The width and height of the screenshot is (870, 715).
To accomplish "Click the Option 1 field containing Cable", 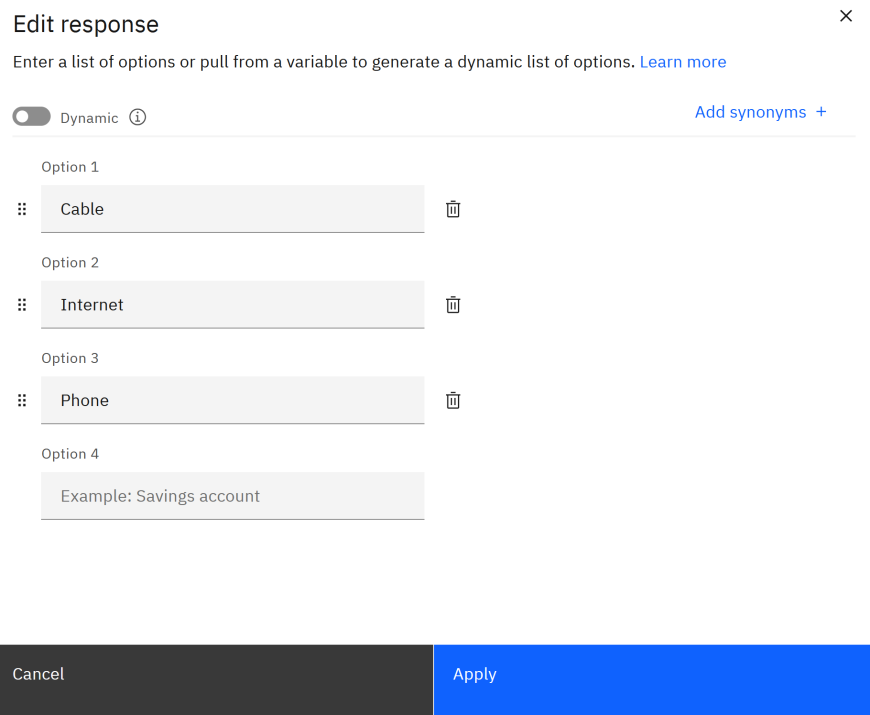I will pos(232,209).
